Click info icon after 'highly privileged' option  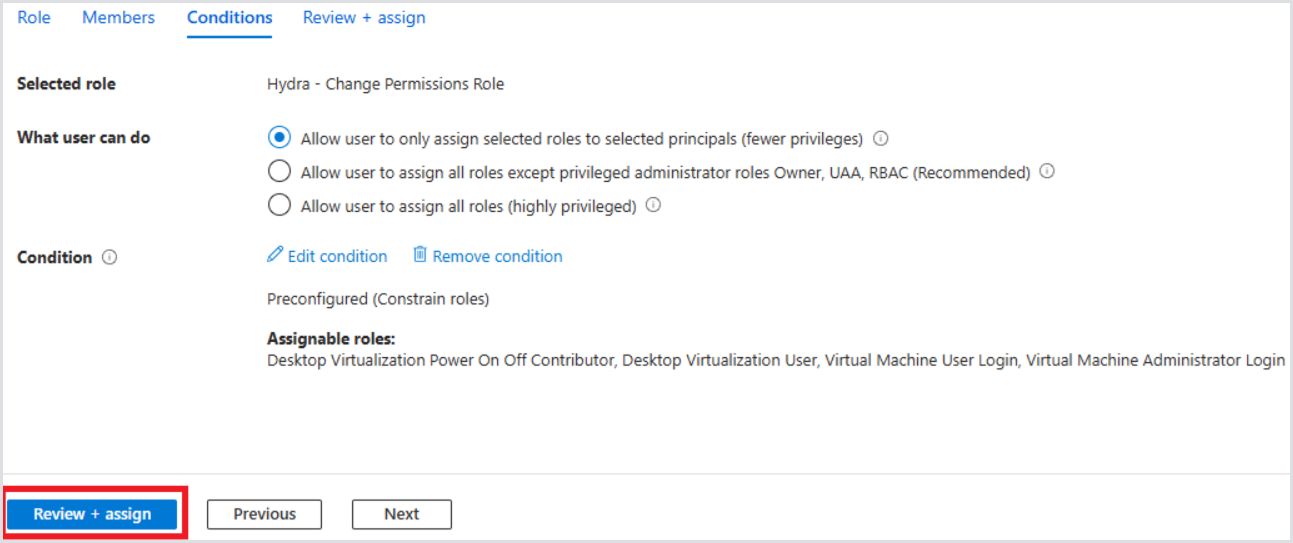coord(653,206)
